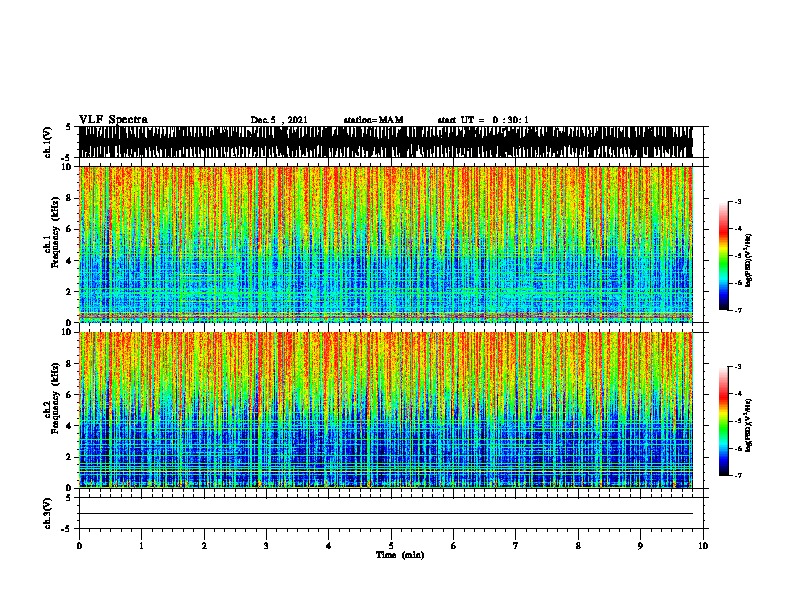Click the ch.2 color scale bar
The height and width of the screenshot is (612, 792).
click(x=724, y=421)
